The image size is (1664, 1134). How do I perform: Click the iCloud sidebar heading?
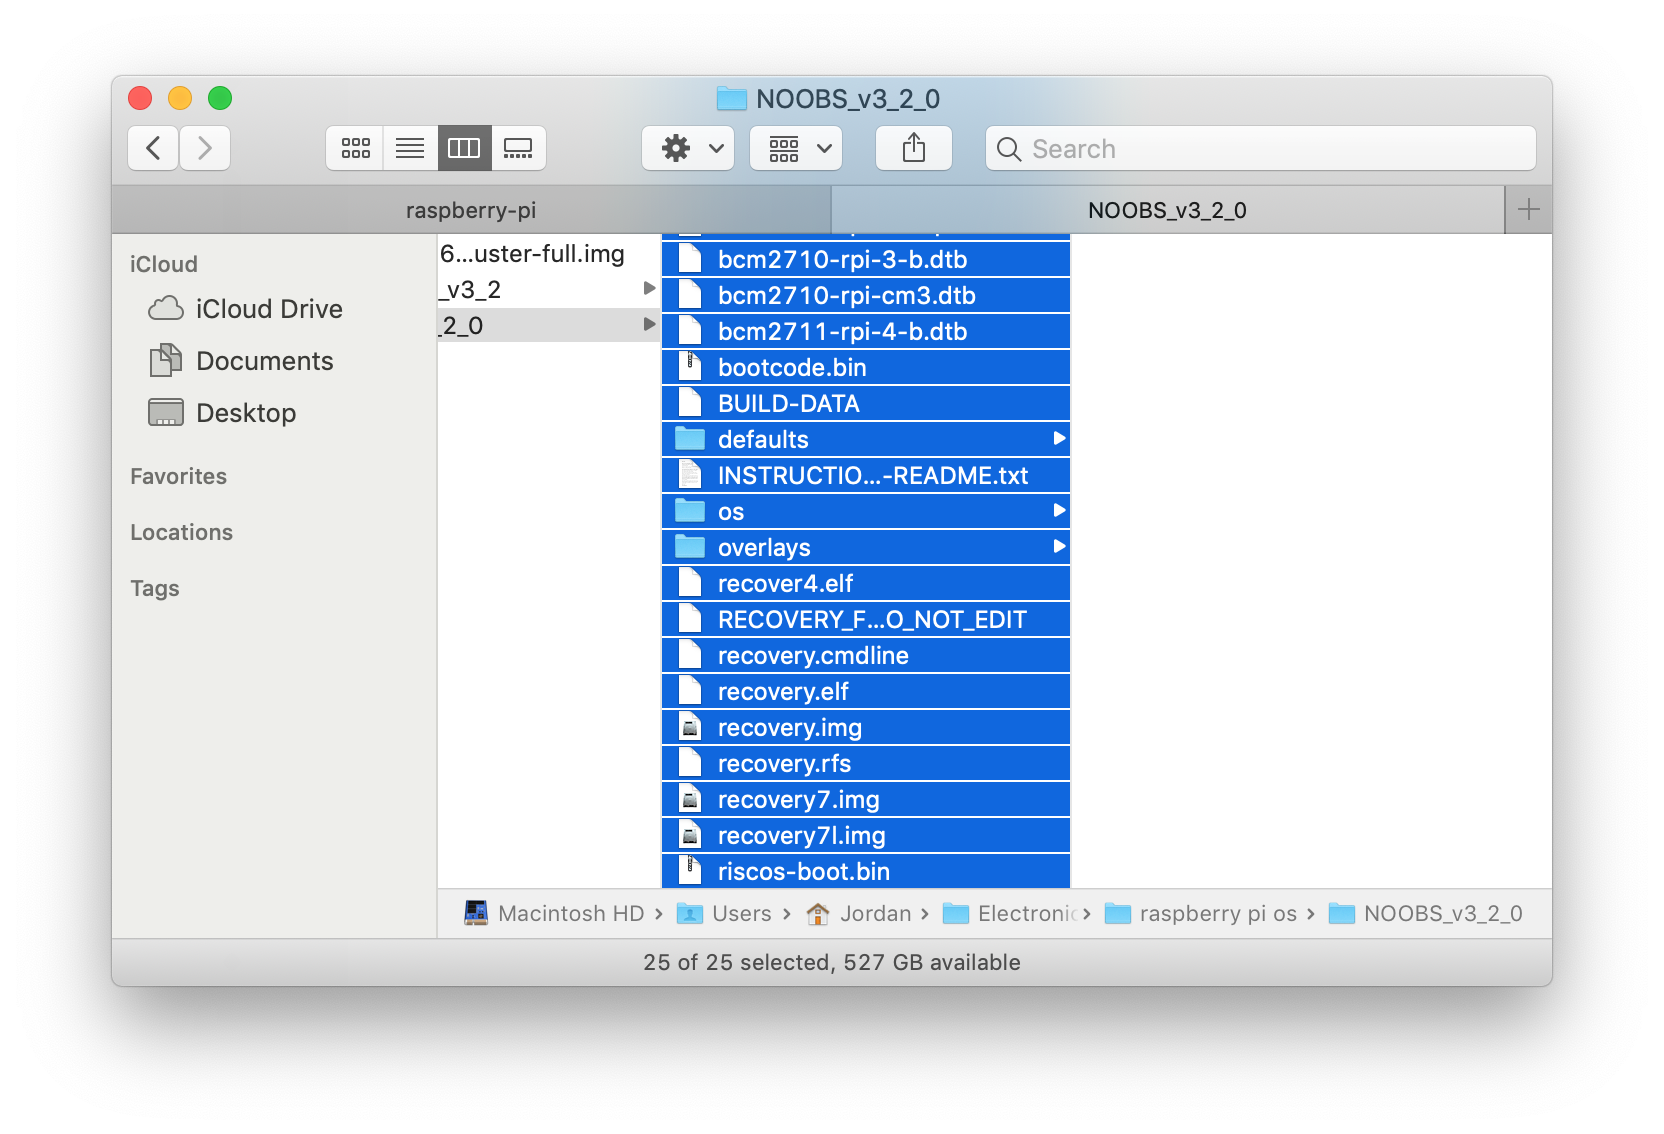point(164,264)
